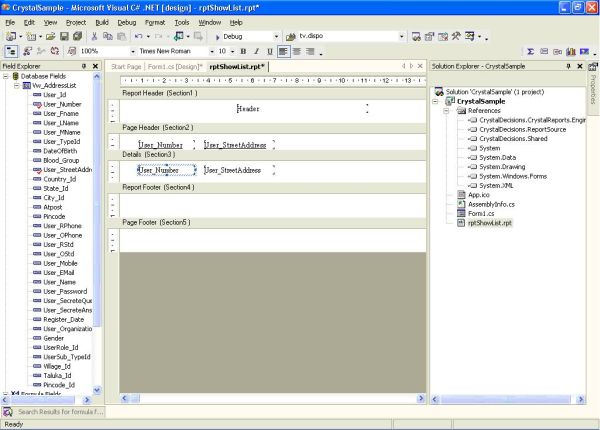Open the Properties side tab

(593, 88)
